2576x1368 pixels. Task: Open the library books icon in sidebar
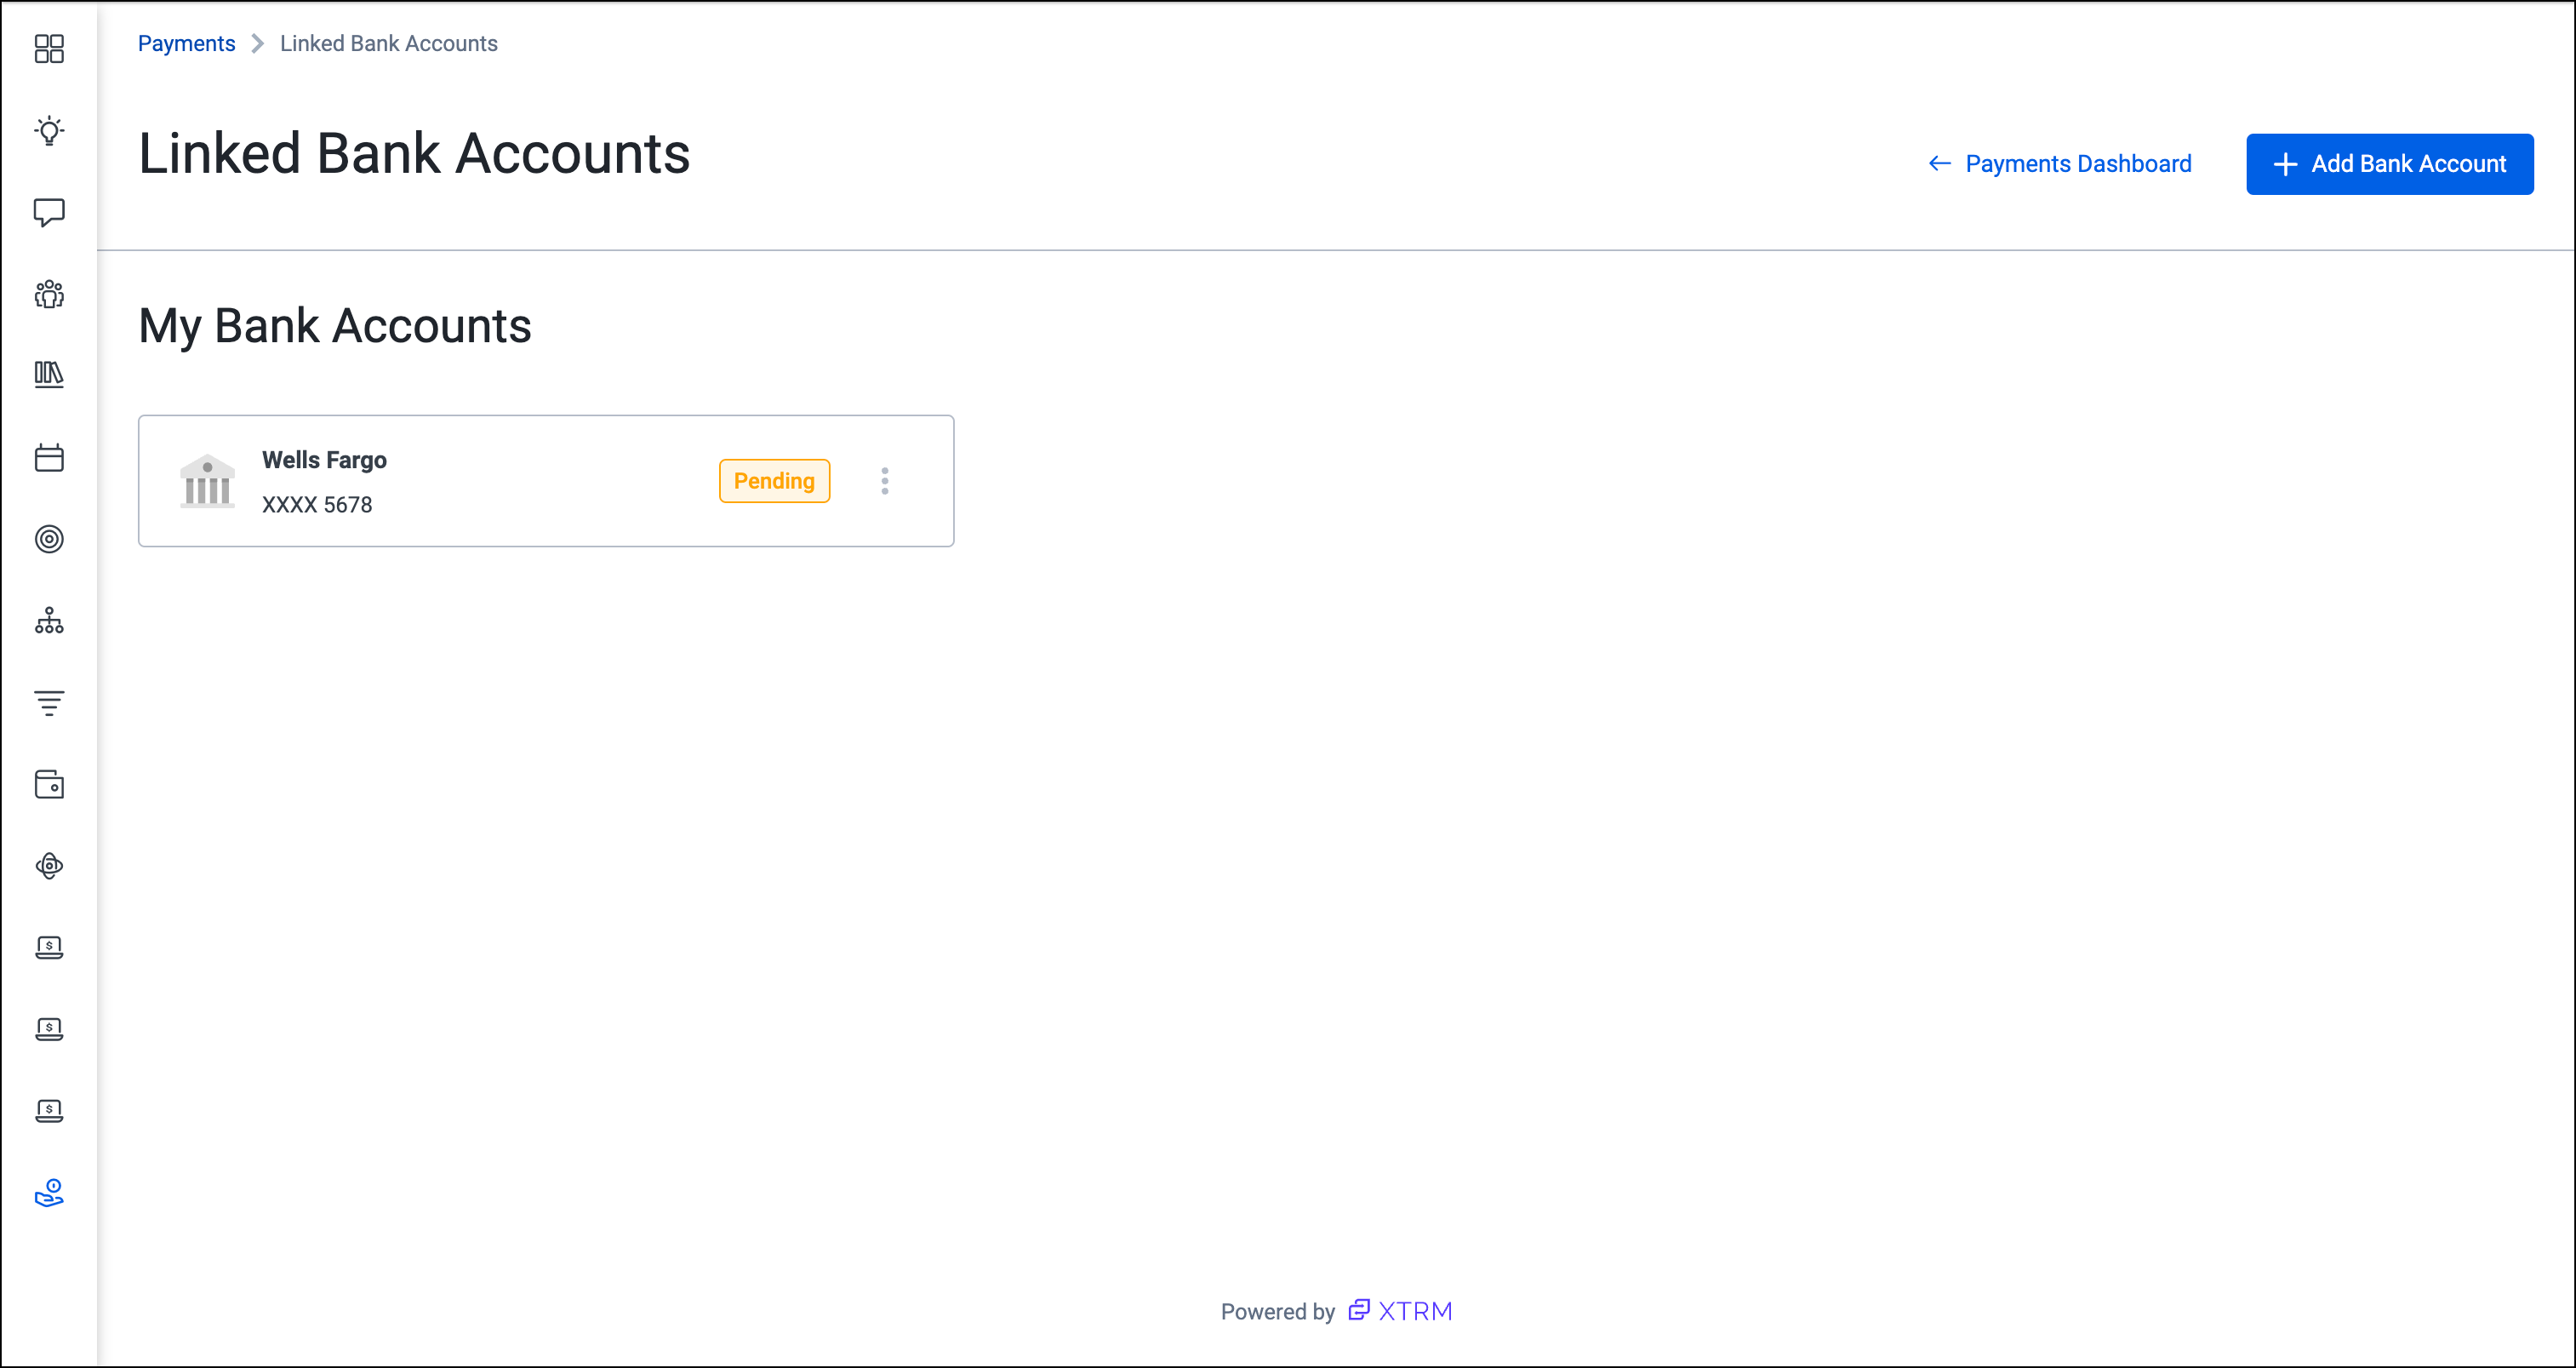49,375
